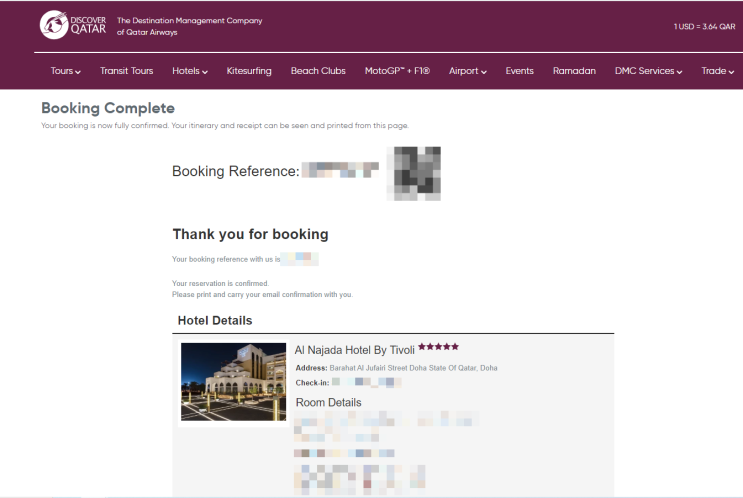This screenshot has height=498, width=743.
Task: Open the Tours dropdown menu
Action: click(65, 71)
